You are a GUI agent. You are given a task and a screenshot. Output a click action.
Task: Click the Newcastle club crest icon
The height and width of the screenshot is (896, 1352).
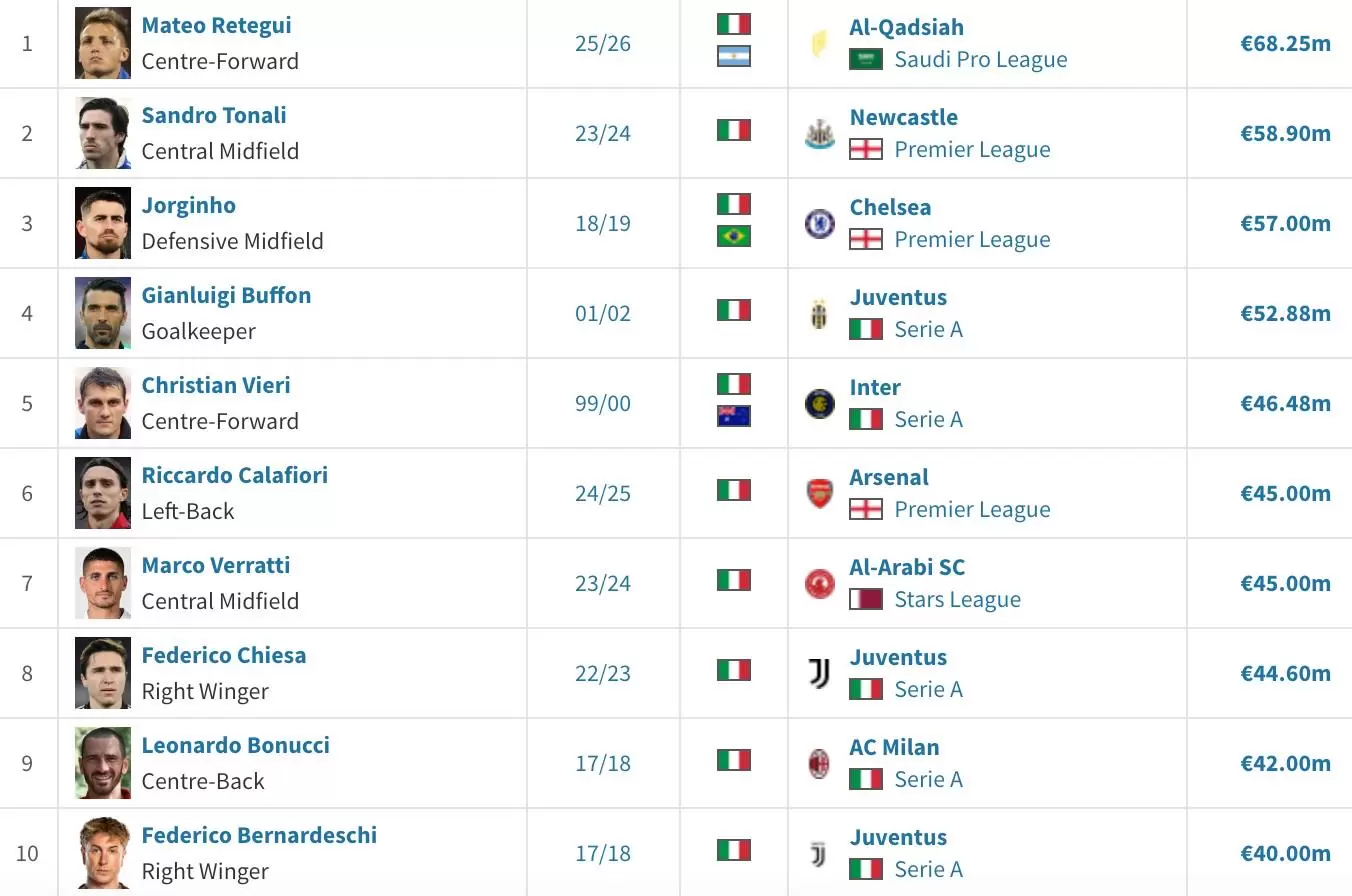(819, 133)
